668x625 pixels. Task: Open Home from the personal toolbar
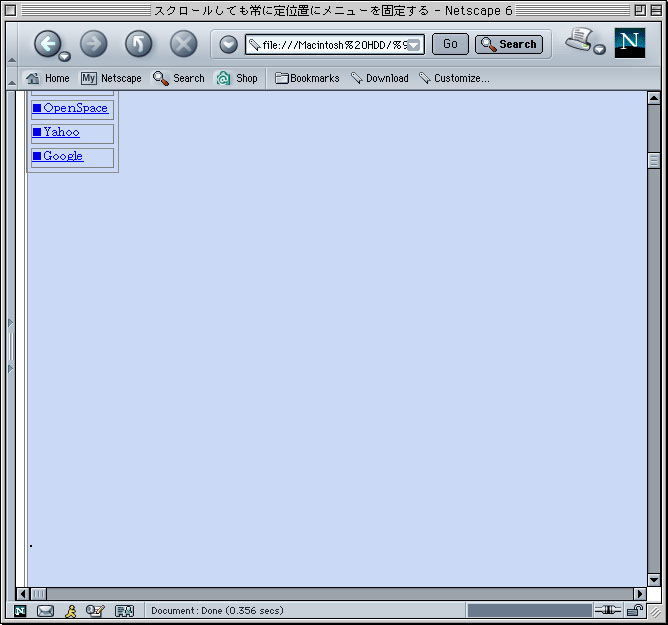pyautogui.click(x=48, y=78)
